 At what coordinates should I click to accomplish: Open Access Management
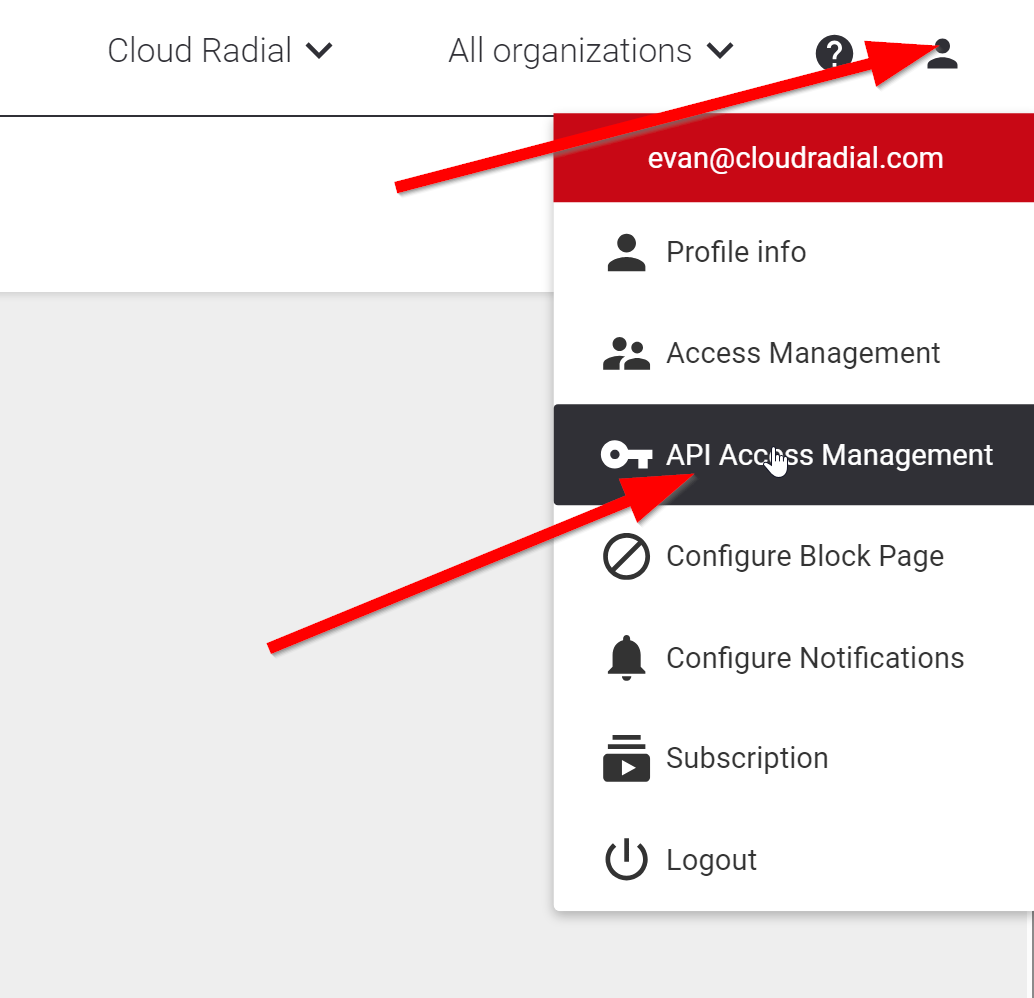(803, 353)
